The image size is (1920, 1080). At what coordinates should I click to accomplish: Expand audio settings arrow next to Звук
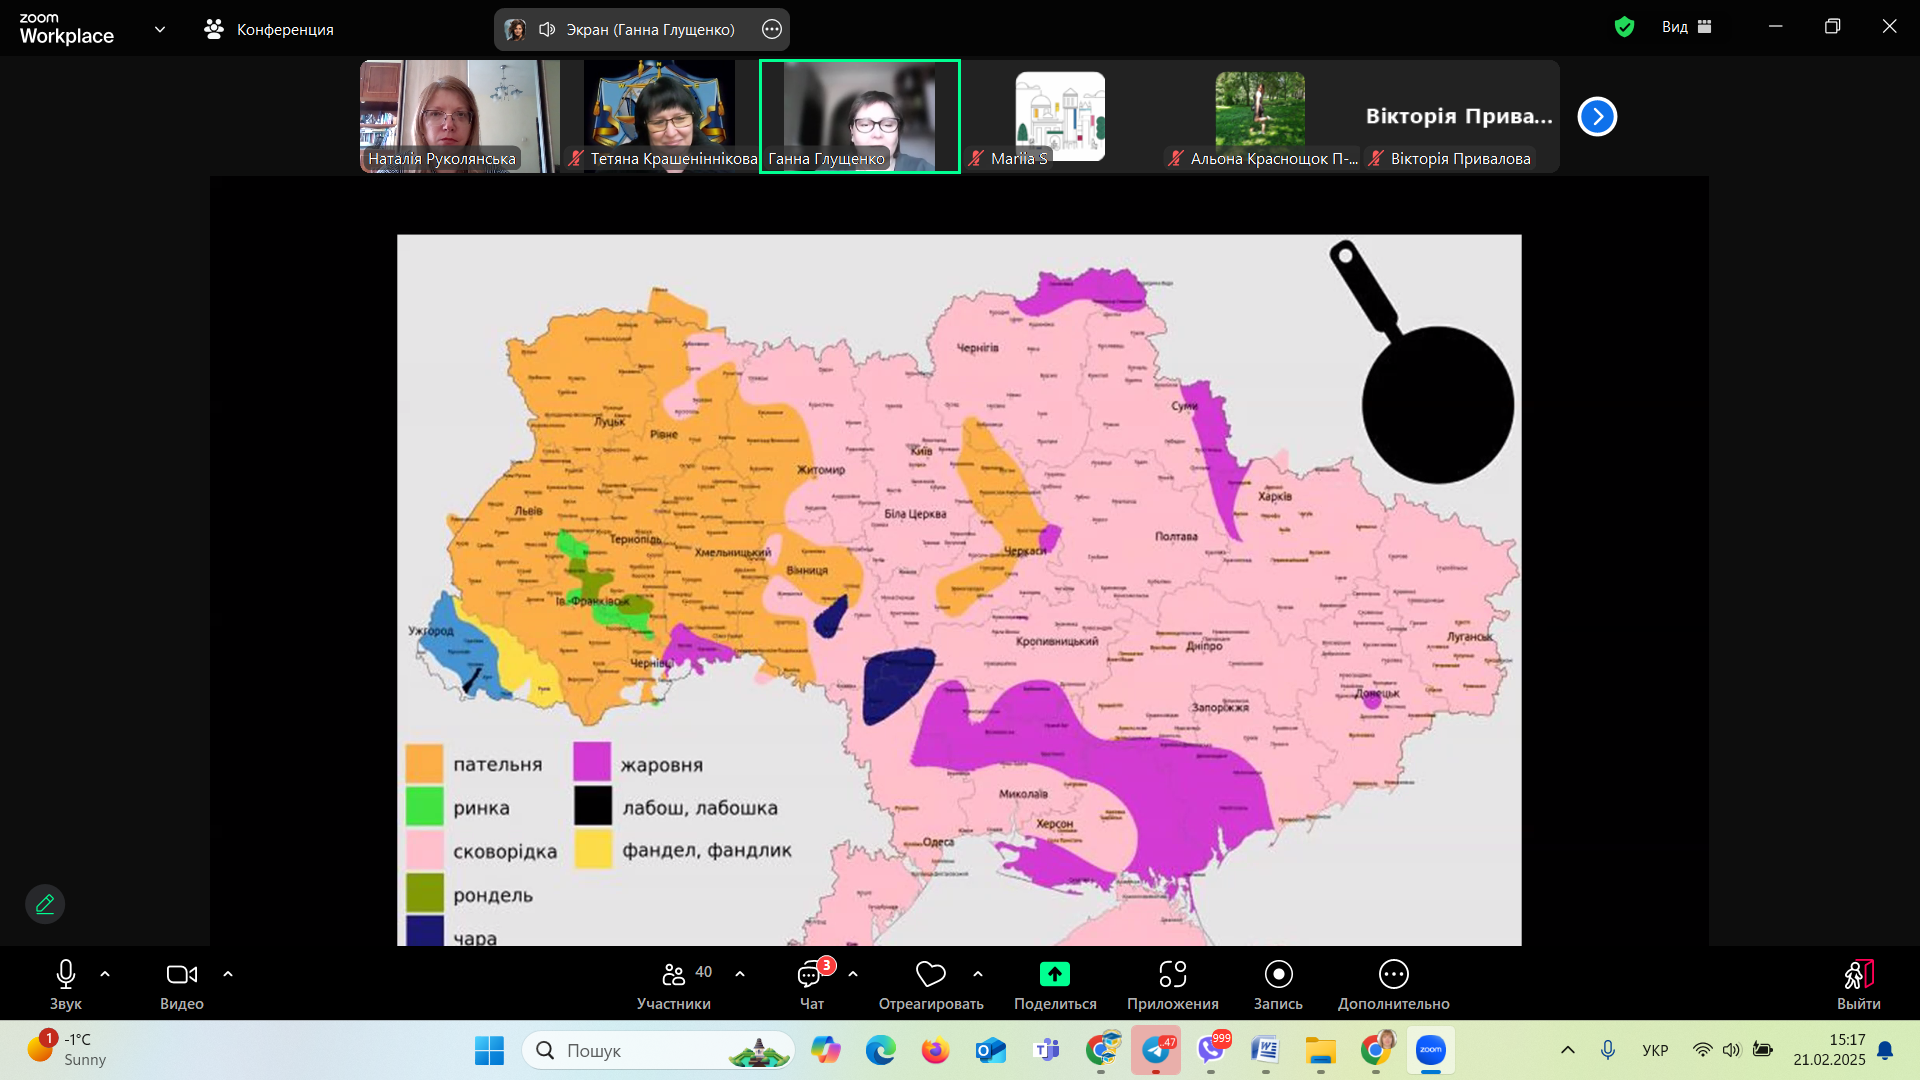tap(105, 974)
